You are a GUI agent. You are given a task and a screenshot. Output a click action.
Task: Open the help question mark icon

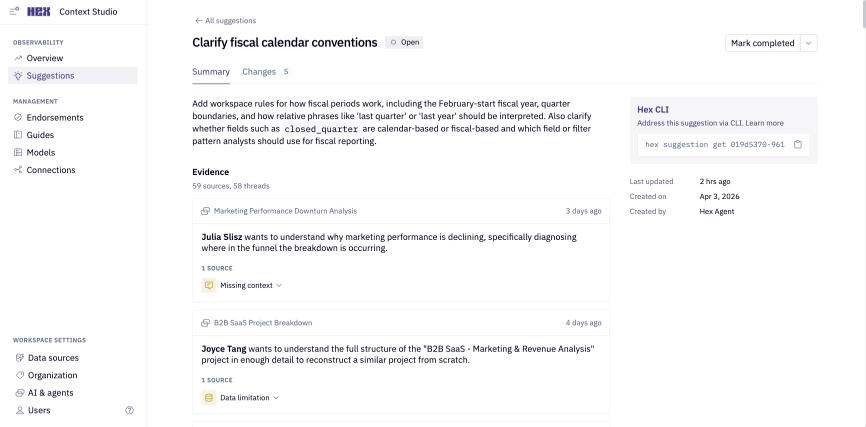[129, 410]
